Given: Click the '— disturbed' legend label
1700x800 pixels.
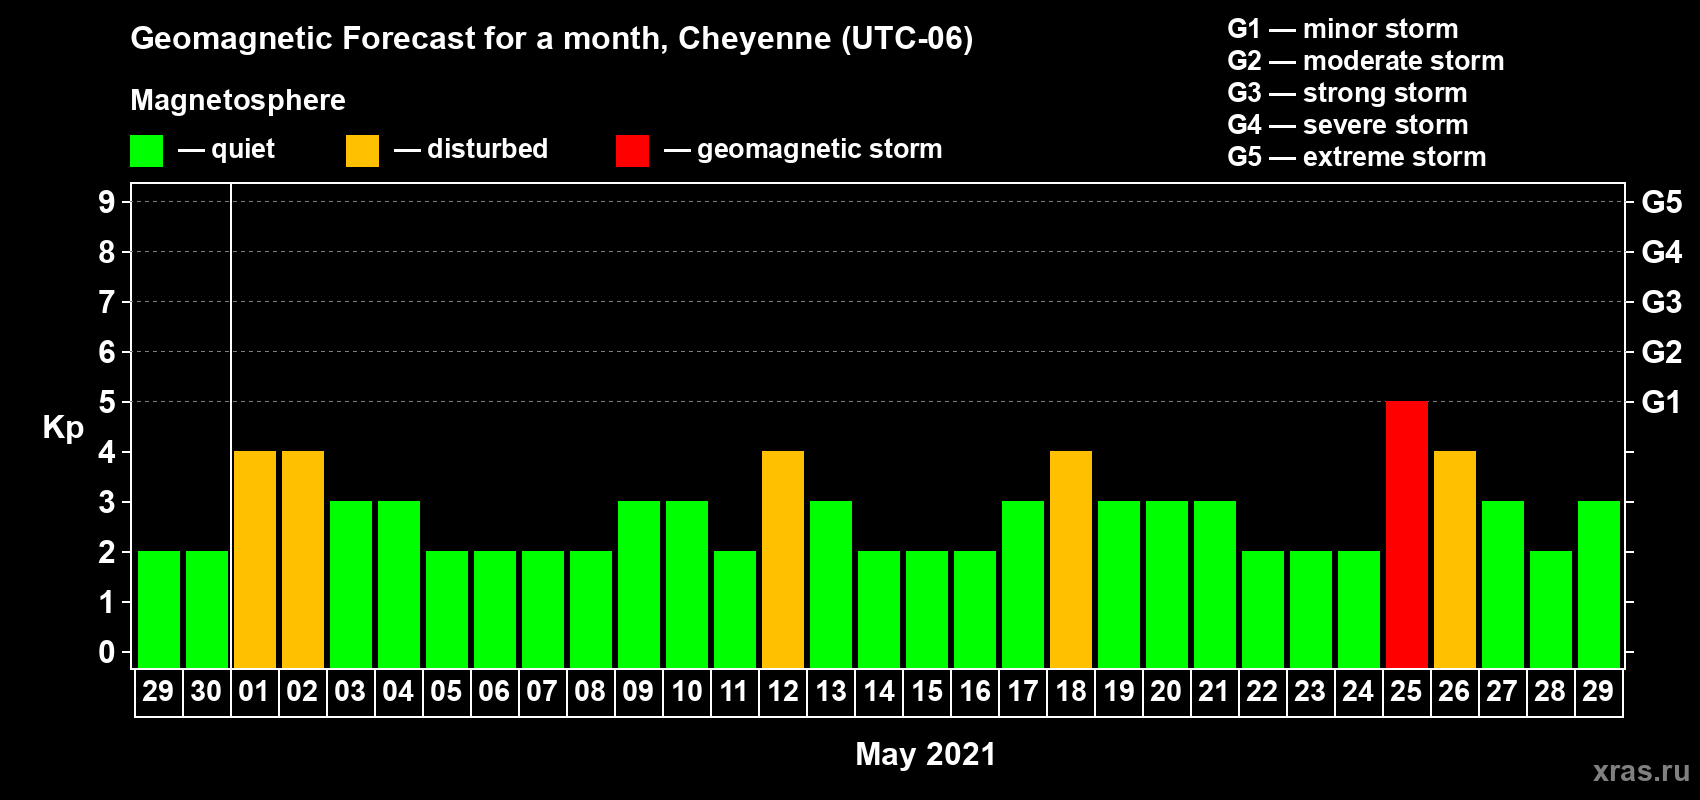Looking at the screenshot, I should [x=471, y=149].
